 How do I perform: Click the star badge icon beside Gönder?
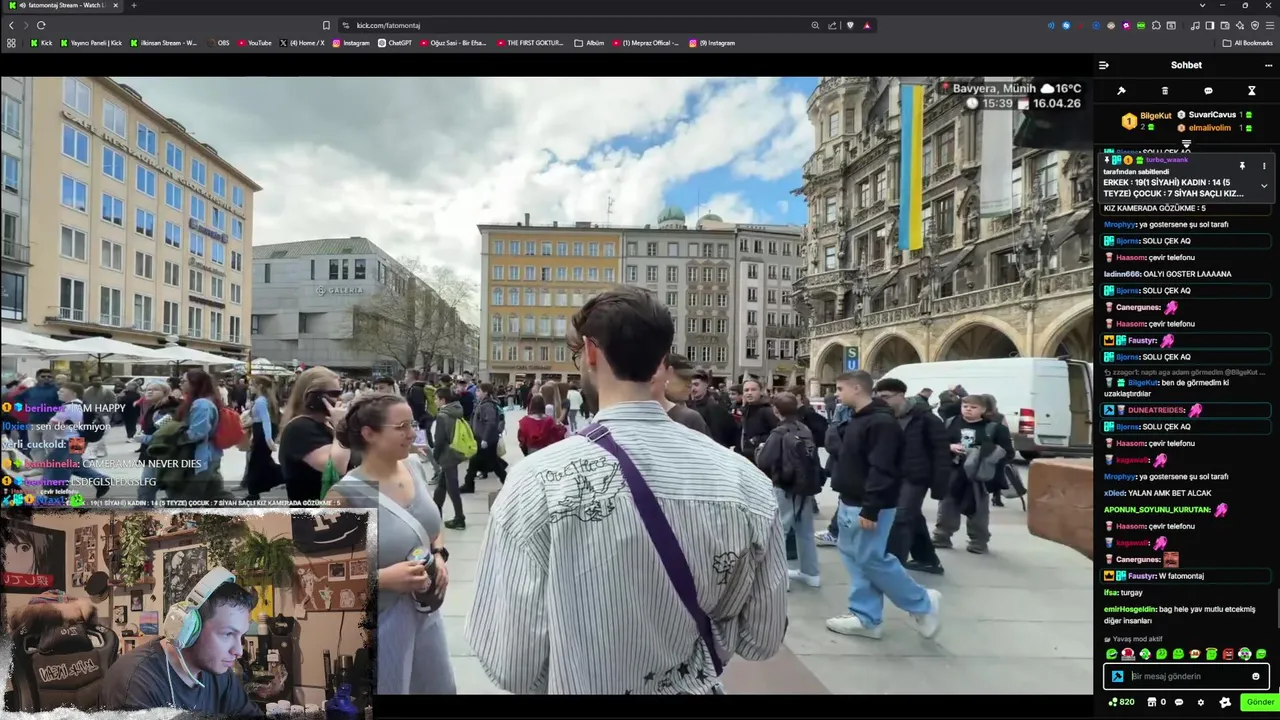[x=1225, y=702]
